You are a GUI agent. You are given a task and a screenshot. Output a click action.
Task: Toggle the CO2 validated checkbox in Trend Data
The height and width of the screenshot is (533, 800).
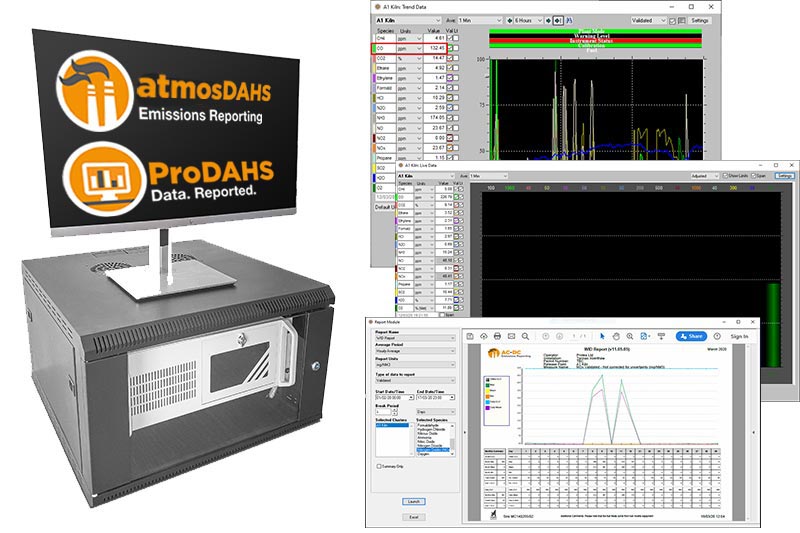[x=450, y=58]
